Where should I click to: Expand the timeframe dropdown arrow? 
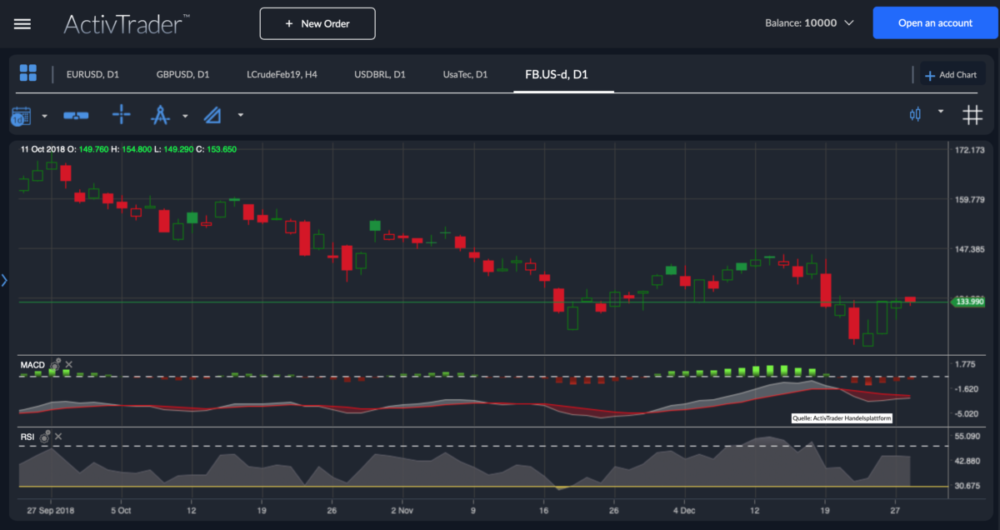pyautogui.click(x=45, y=116)
